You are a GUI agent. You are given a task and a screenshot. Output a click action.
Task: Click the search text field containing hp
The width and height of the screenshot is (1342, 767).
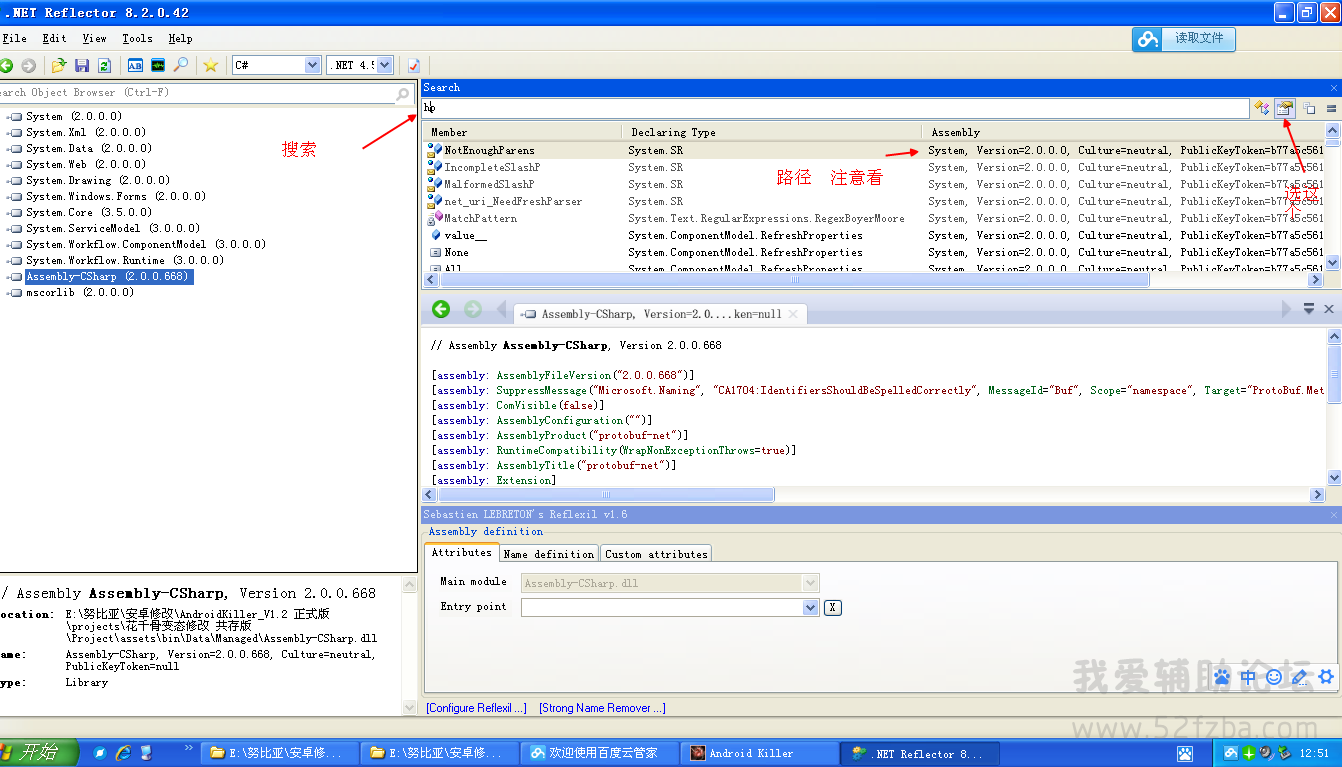tap(835, 108)
